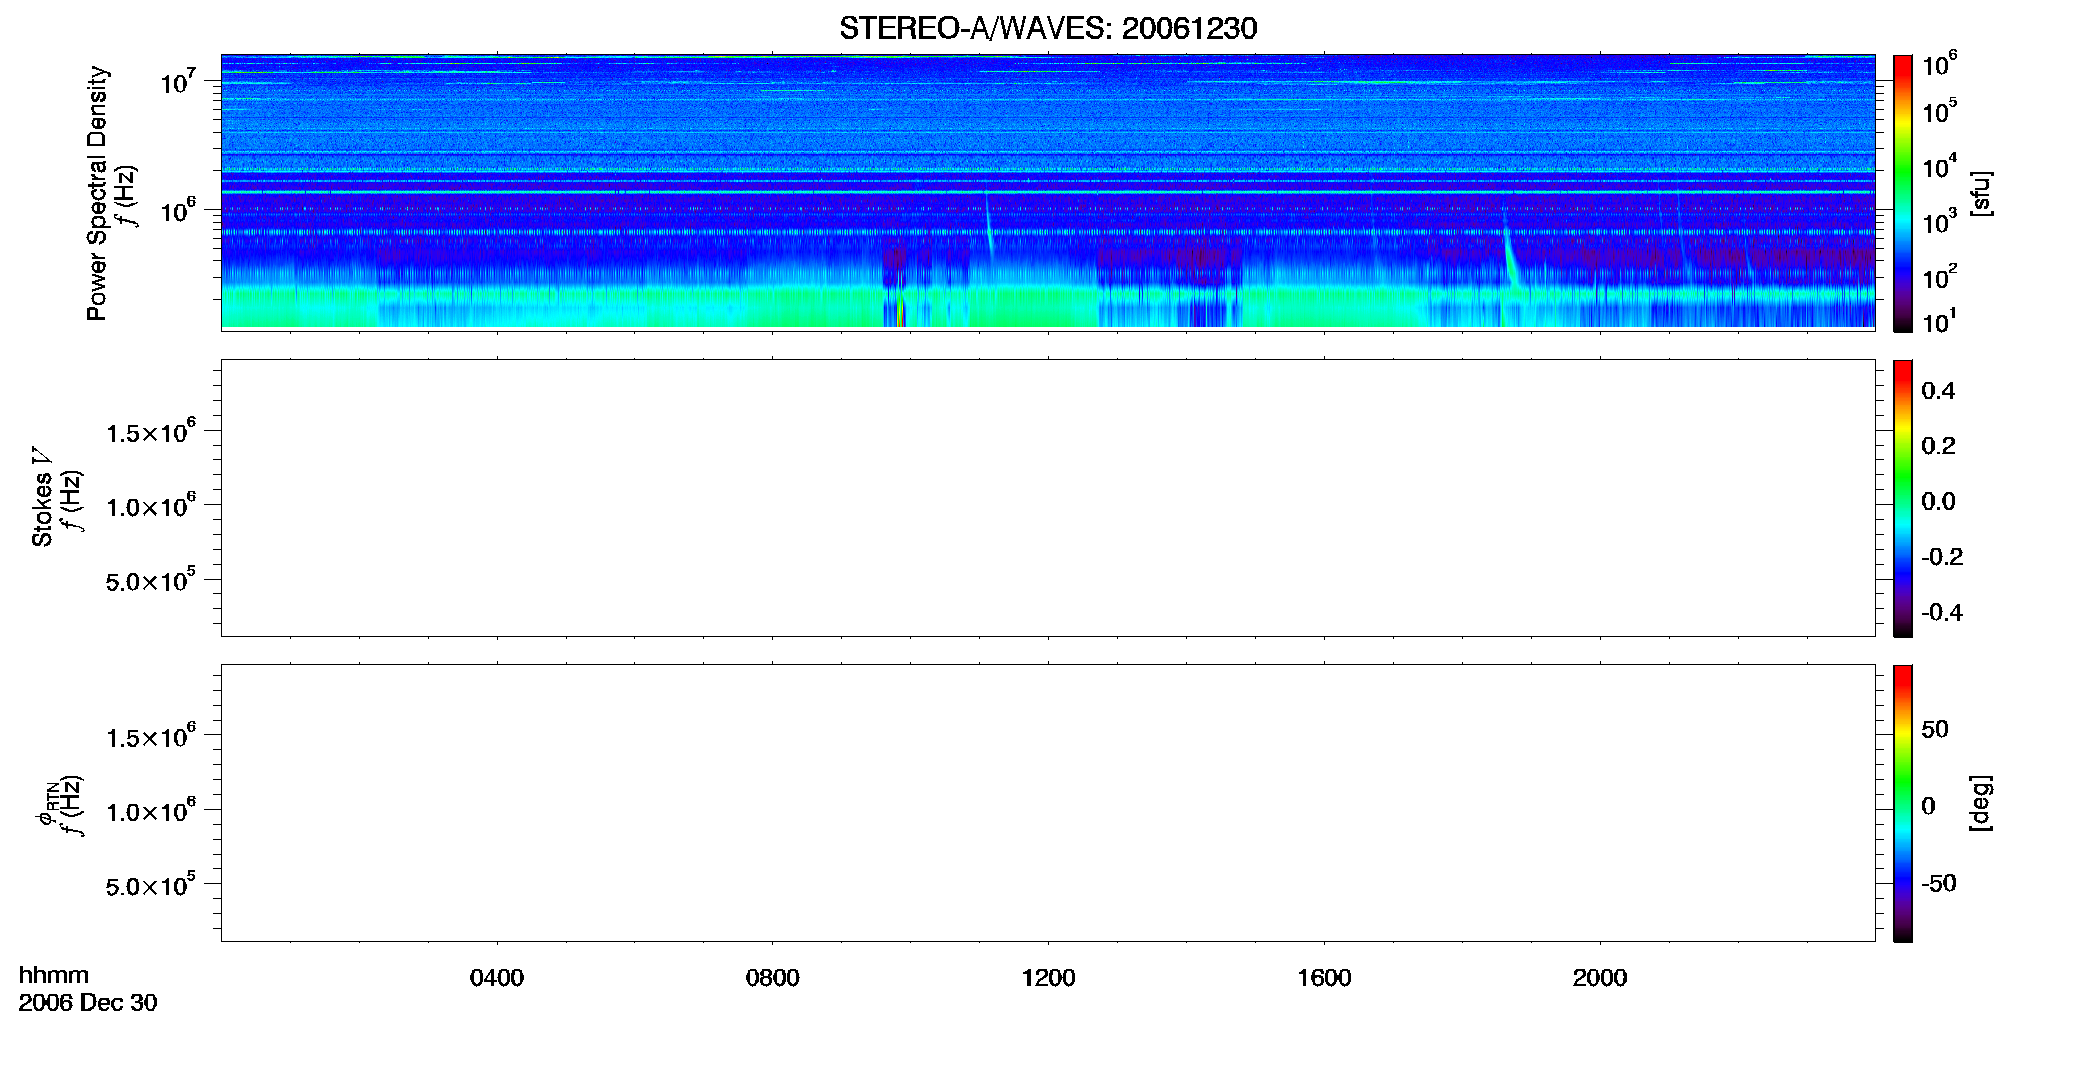Click the 0800 time tick label

(772, 978)
